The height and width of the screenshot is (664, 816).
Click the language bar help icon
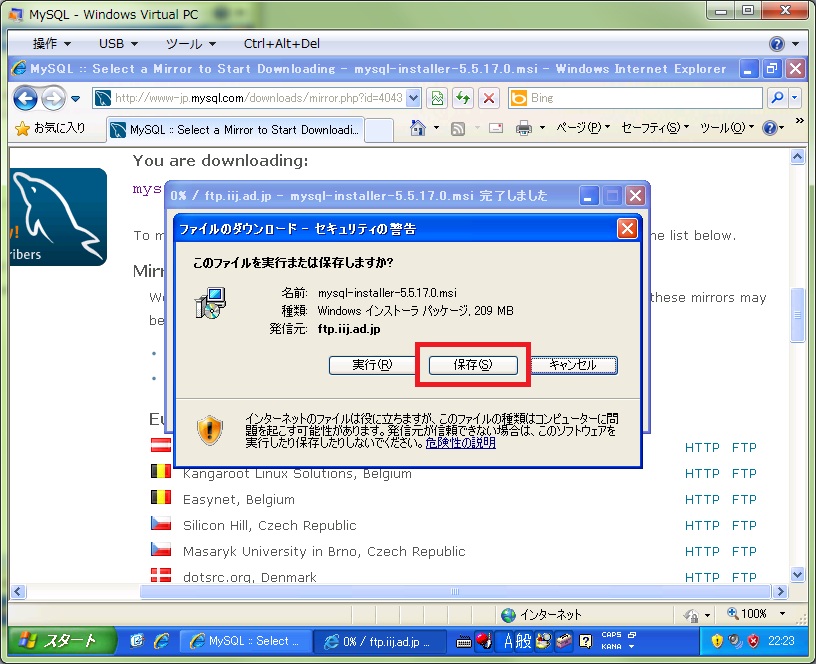[x=586, y=641]
